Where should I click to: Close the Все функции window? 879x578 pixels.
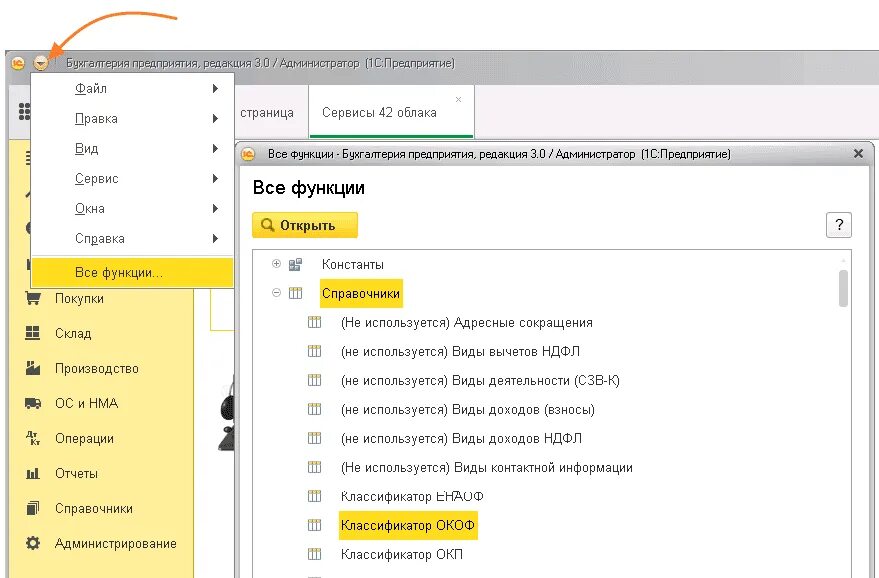858,154
